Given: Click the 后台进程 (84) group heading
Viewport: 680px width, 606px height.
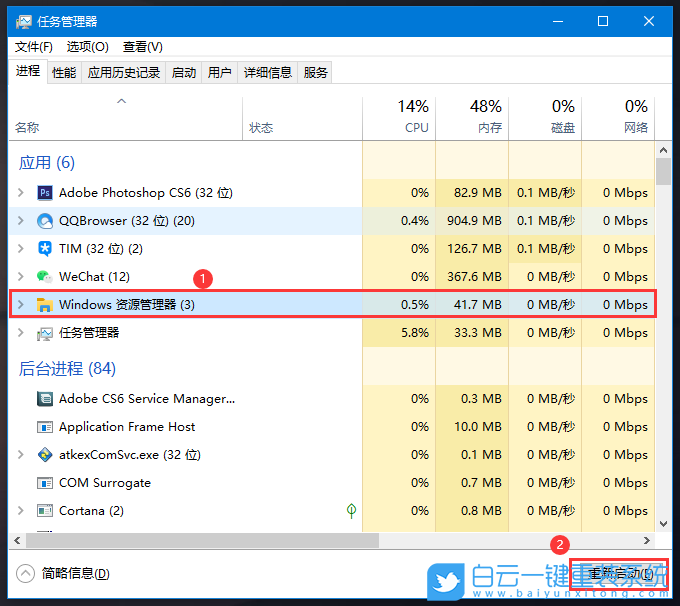Looking at the screenshot, I should click(x=67, y=369).
